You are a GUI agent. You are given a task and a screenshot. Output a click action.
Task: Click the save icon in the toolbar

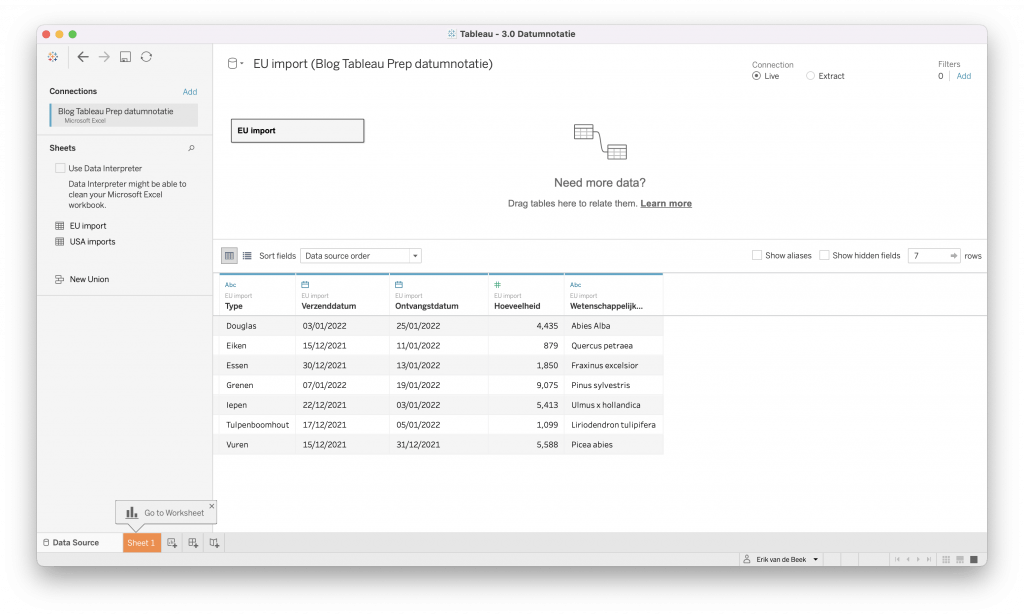coord(125,57)
